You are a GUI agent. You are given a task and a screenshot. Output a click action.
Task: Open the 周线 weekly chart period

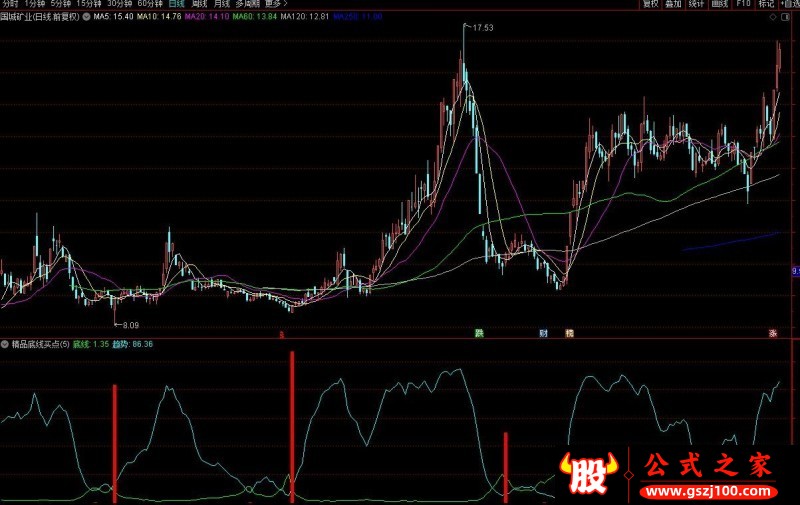[199, 4]
